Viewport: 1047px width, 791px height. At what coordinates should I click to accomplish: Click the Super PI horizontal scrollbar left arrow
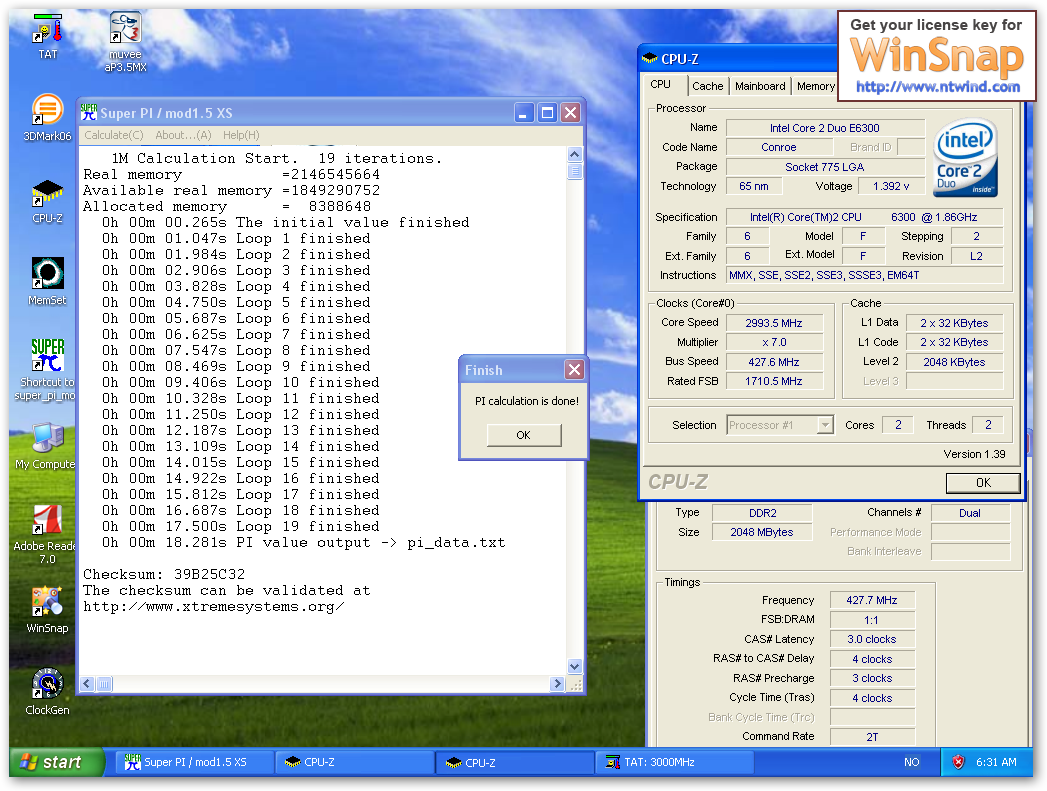(x=87, y=684)
